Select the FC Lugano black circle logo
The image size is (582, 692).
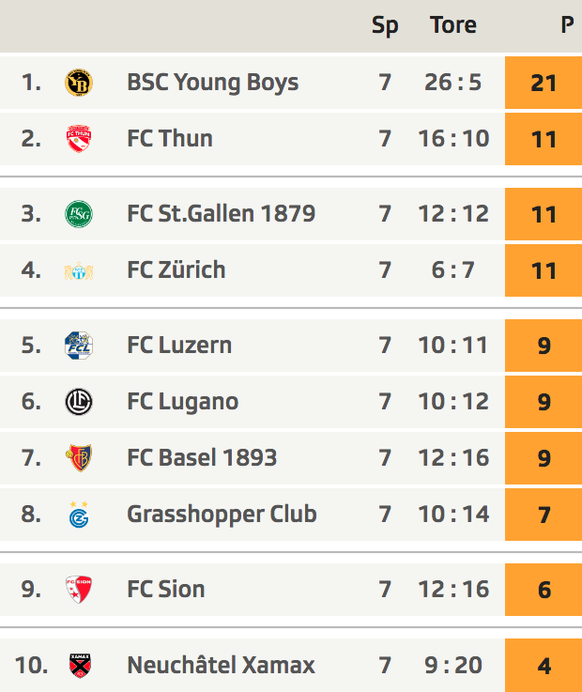79,402
